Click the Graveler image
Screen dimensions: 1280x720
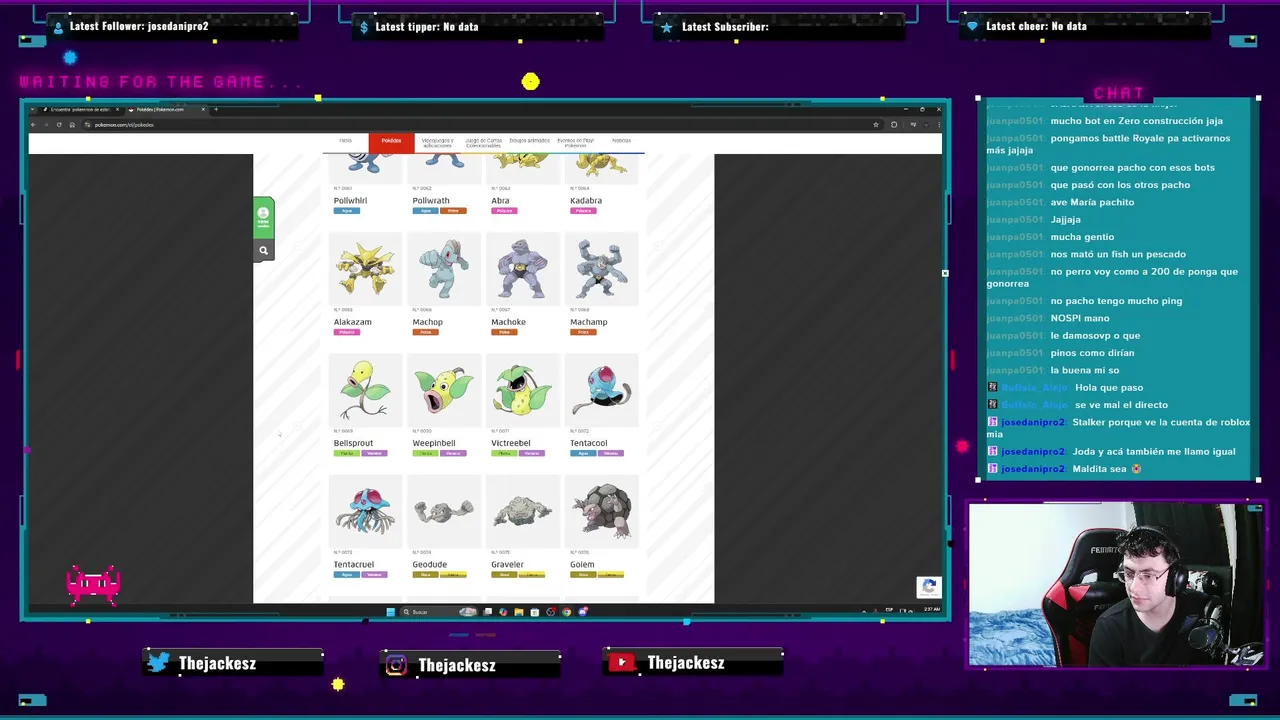pyautogui.click(x=522, y=511)
